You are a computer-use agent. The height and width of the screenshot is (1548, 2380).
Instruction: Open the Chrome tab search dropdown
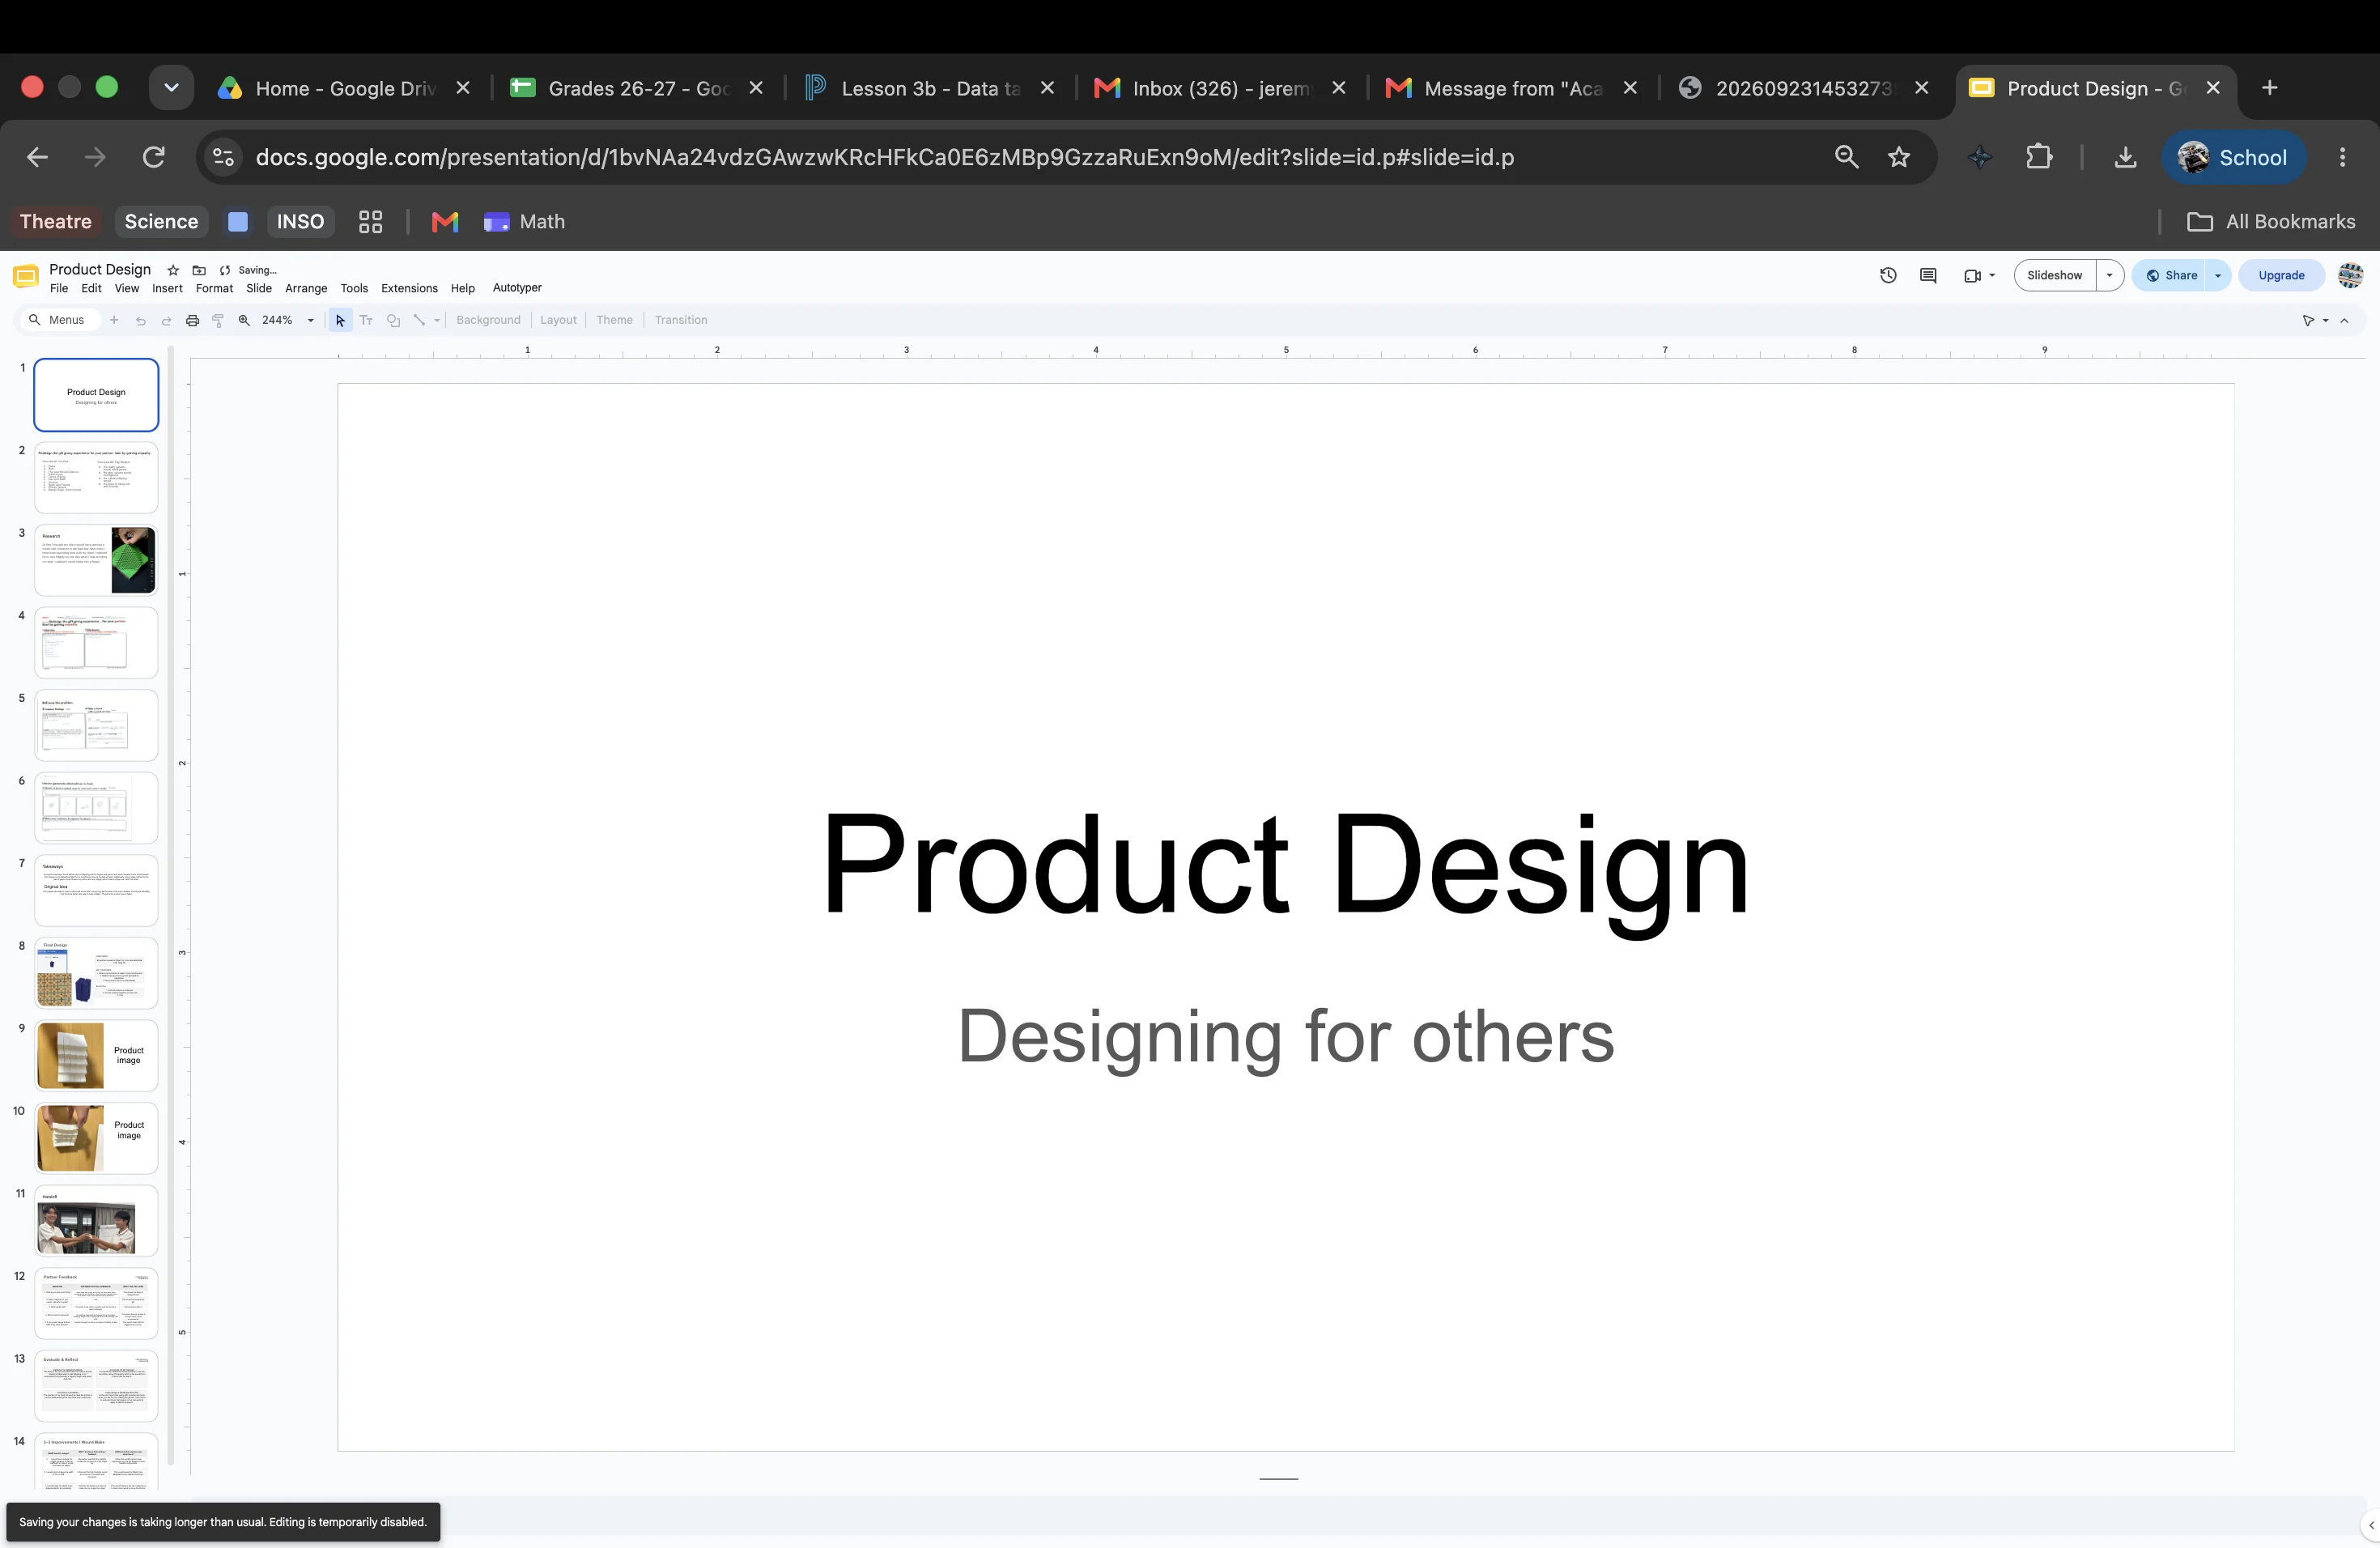click(171, 88)
